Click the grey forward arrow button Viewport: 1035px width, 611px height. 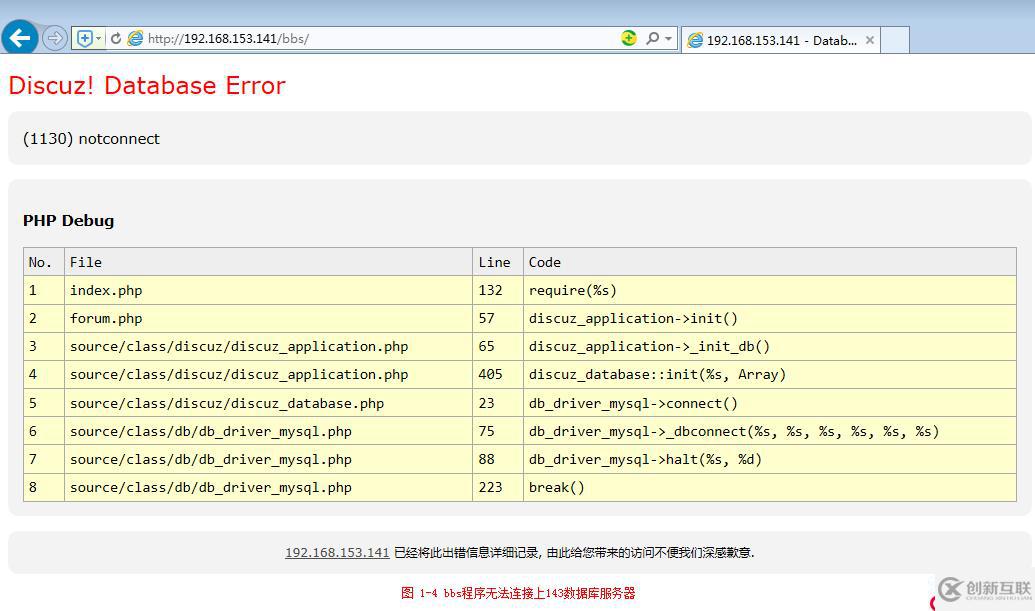click(x=55, y=38)
